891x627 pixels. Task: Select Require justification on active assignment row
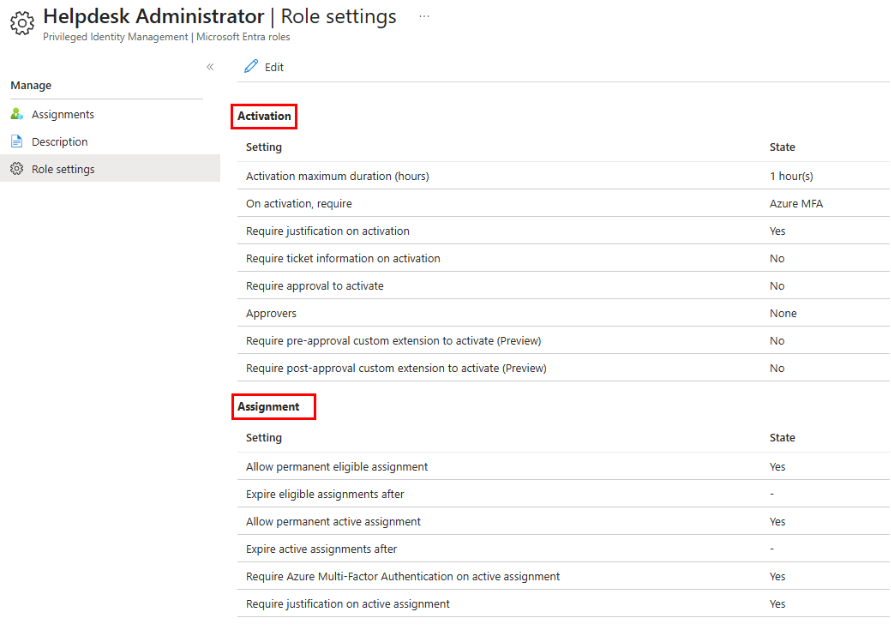tap(563, 604)
